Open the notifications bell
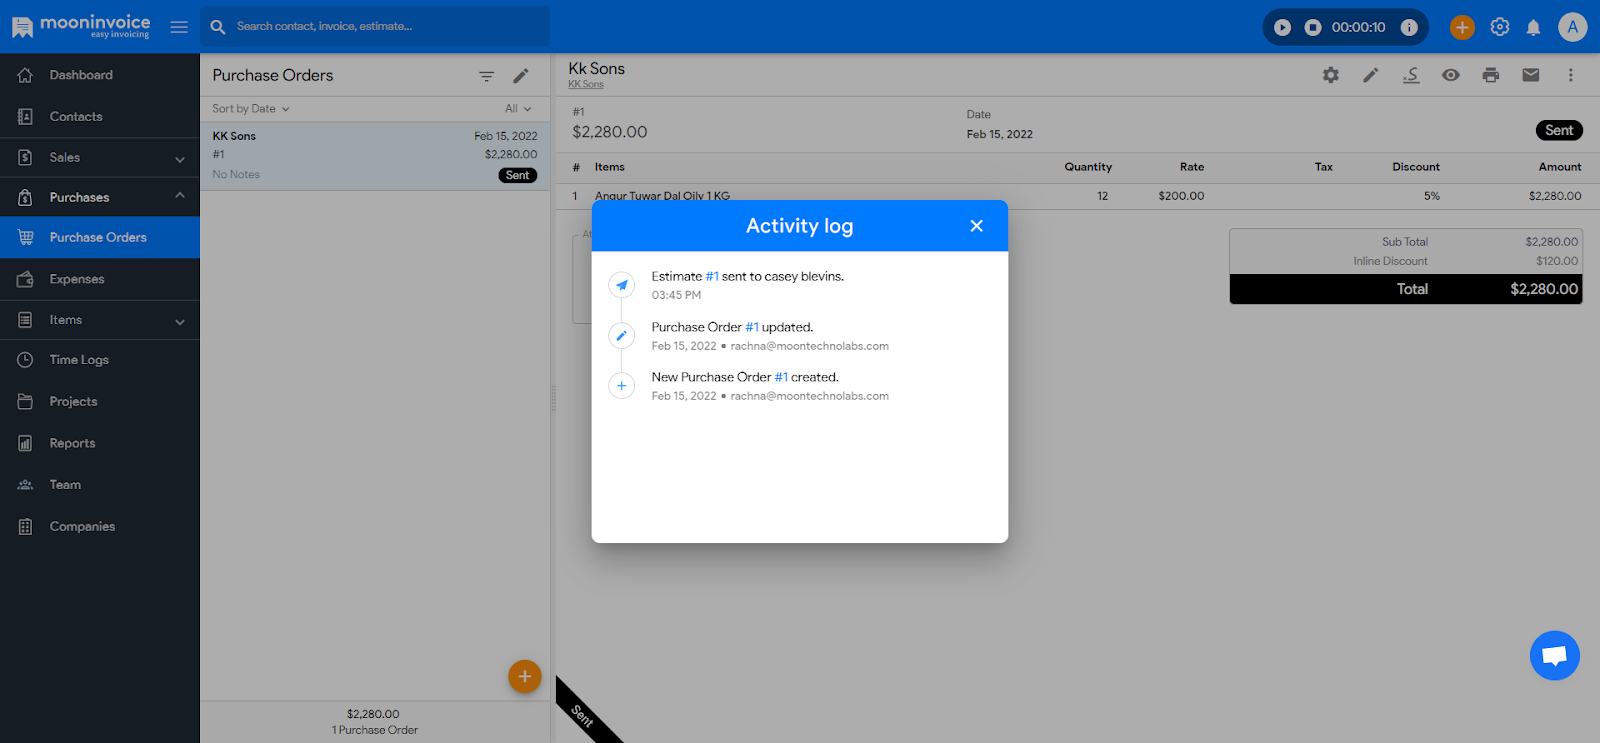 (1533, 28)
